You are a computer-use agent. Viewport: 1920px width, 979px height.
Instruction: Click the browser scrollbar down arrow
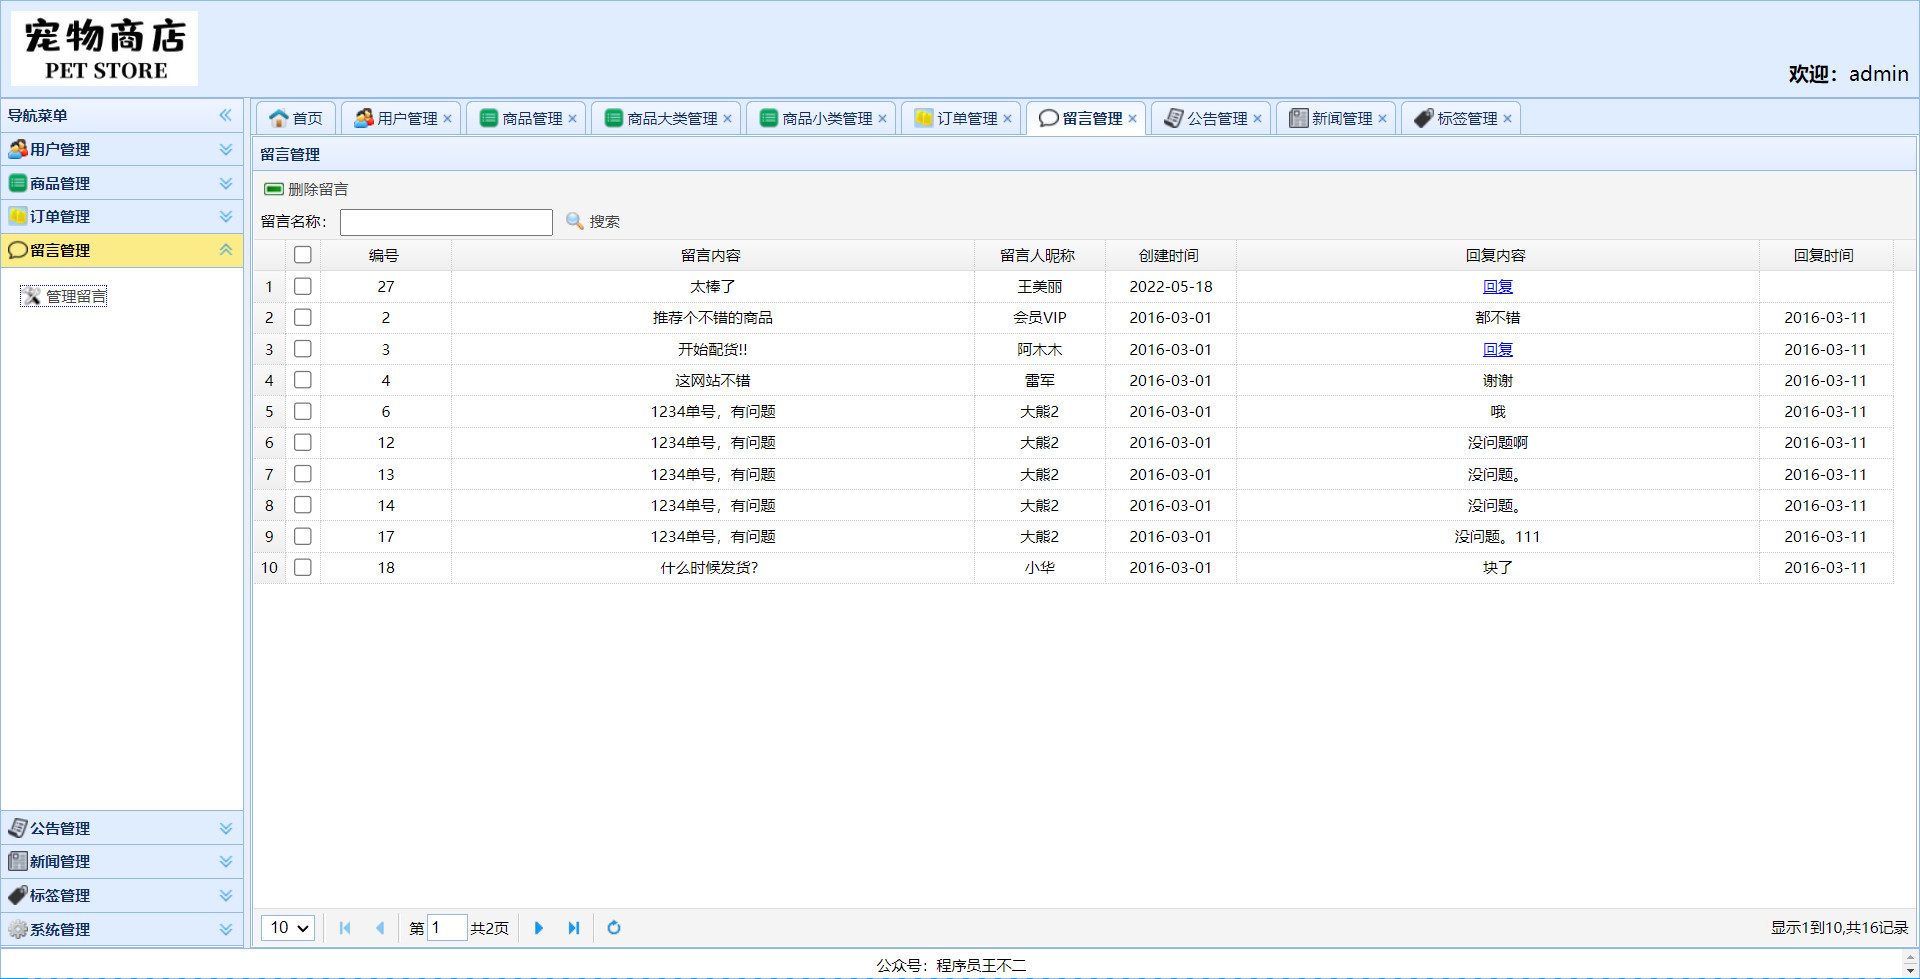coord(1910,970)
